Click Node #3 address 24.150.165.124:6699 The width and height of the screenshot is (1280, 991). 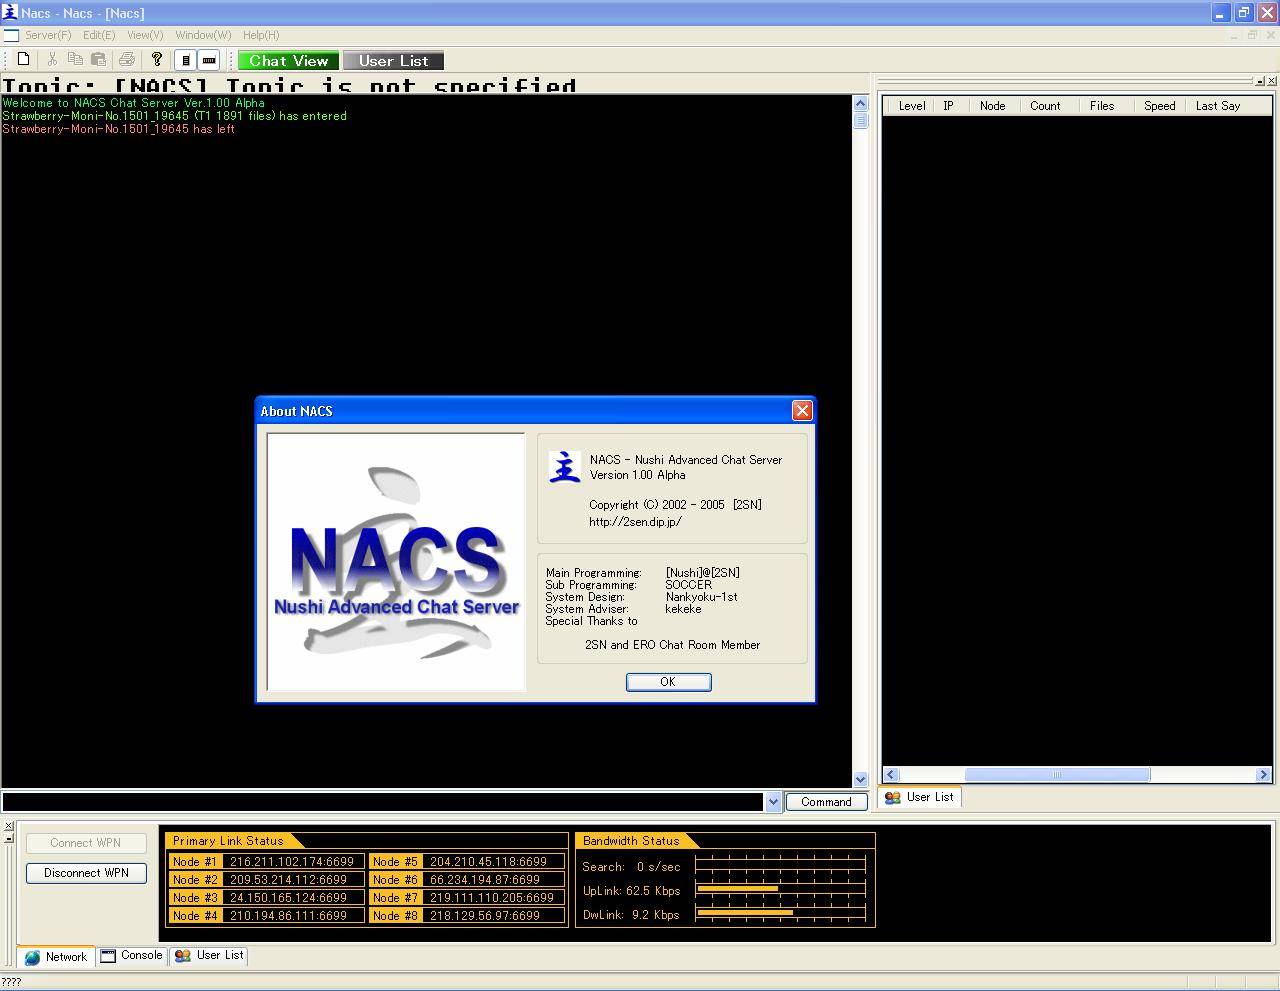[292, 898]
